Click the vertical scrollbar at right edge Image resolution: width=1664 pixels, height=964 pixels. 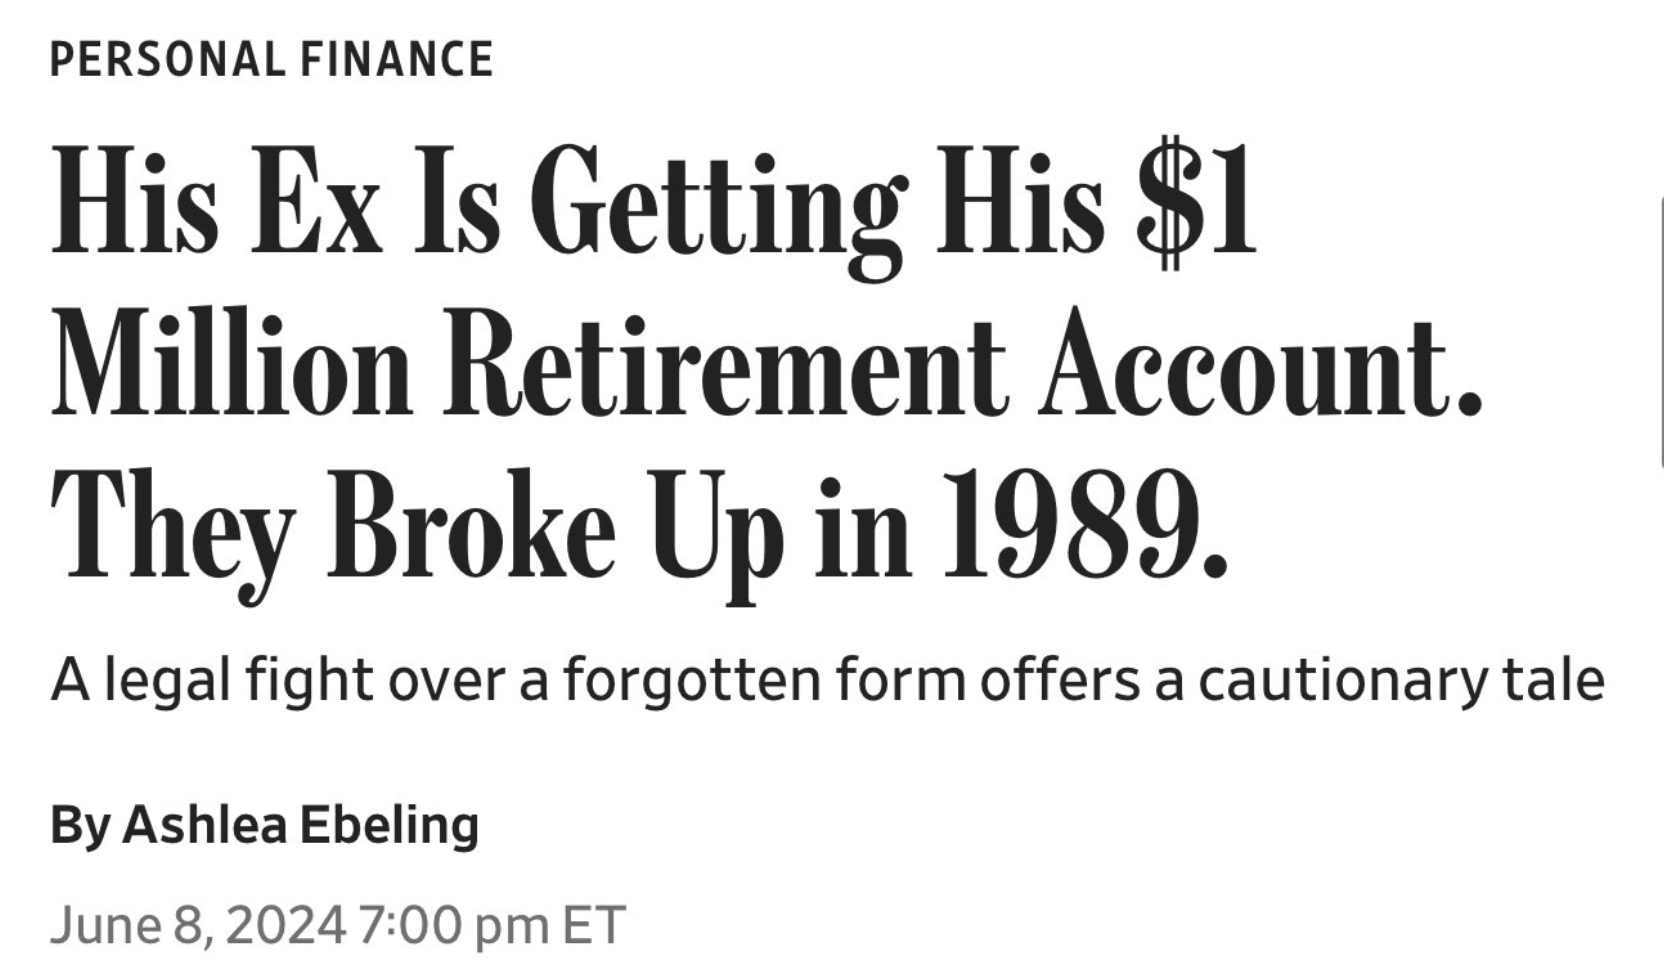coord(1659,330)
